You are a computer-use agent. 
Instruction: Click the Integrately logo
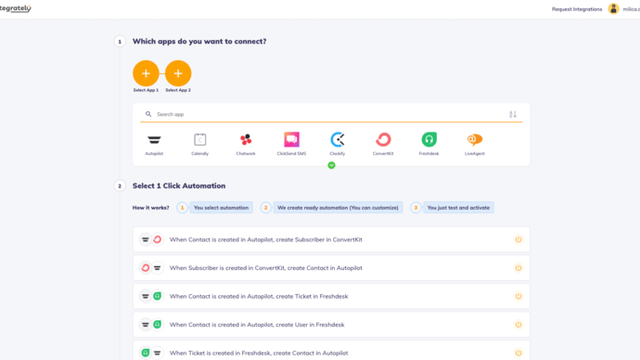pyautogui.click(x=16, y=8)
